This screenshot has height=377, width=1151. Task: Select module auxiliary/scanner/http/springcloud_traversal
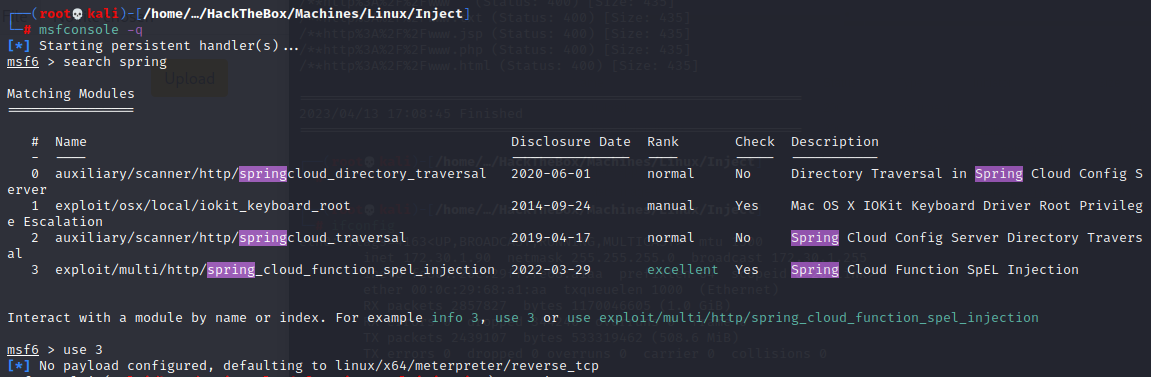[x=230, y=238]
